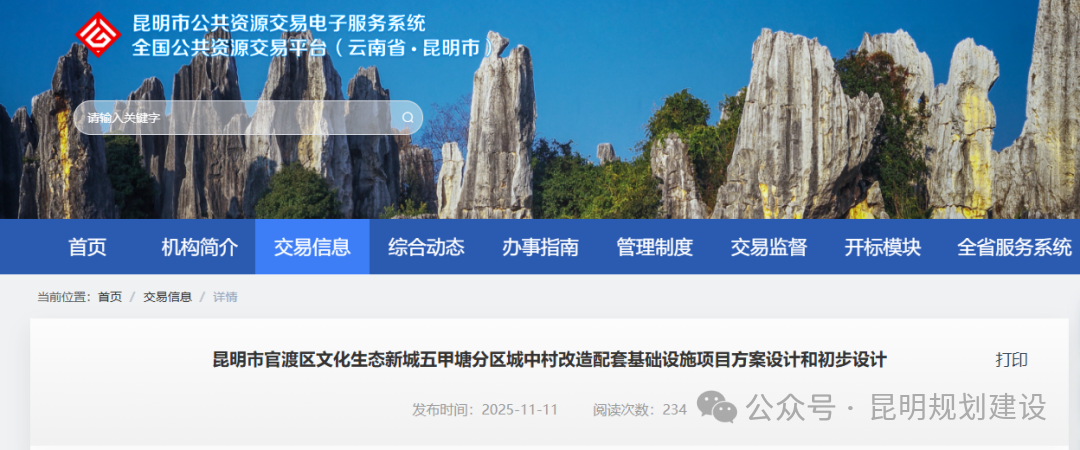Open the 开标模块 tab
Image resolution: width=1080 pixels, height=450 pixels.
click(882, 247)
